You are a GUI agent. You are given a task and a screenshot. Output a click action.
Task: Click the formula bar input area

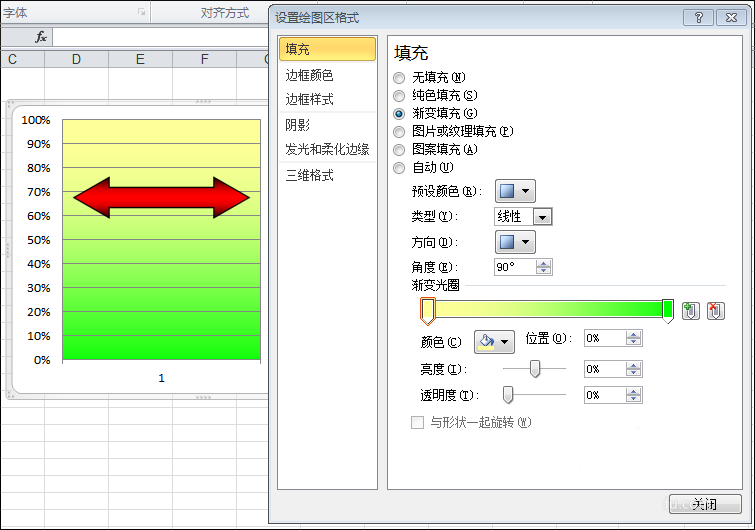click(x=160, y=37)
